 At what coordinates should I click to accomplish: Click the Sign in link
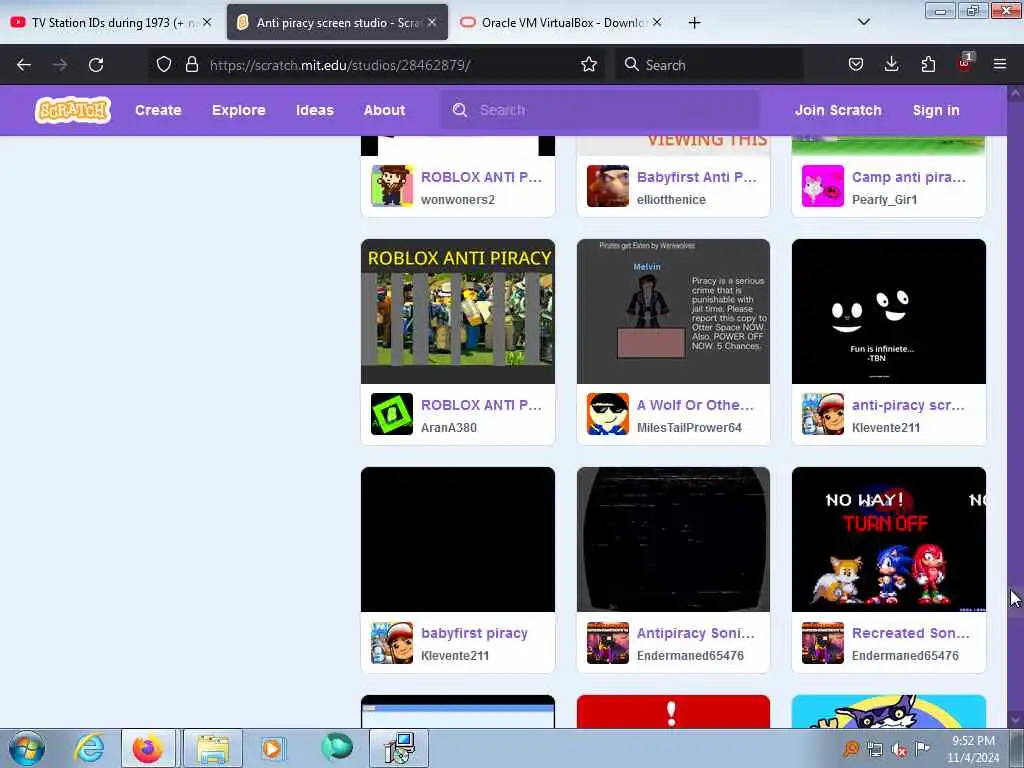click(936, 110)
